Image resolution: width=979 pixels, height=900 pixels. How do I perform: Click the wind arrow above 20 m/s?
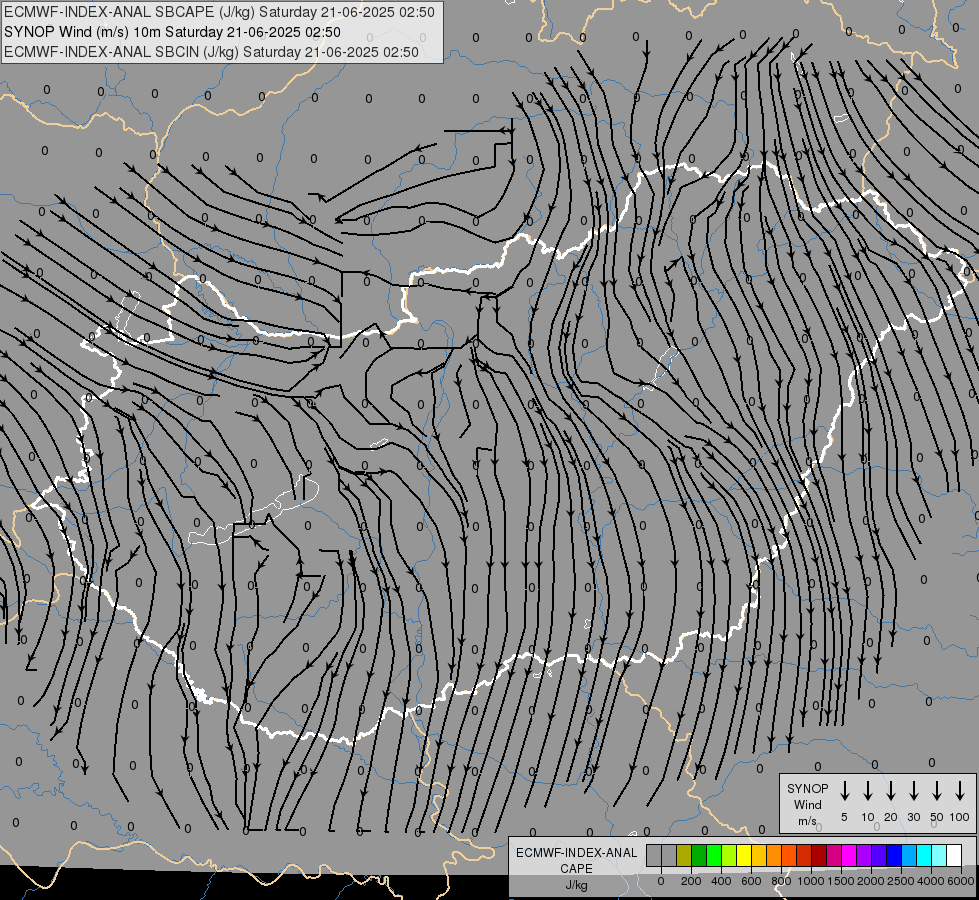[x=891, y=791]
